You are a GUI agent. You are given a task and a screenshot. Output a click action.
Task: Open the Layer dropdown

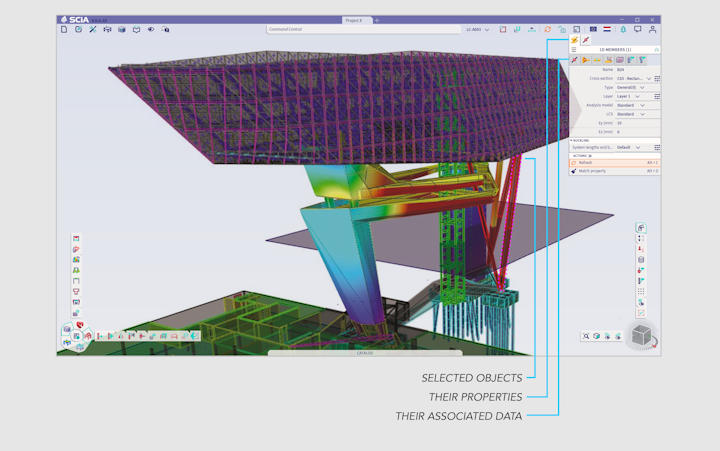tap(638, 96)
